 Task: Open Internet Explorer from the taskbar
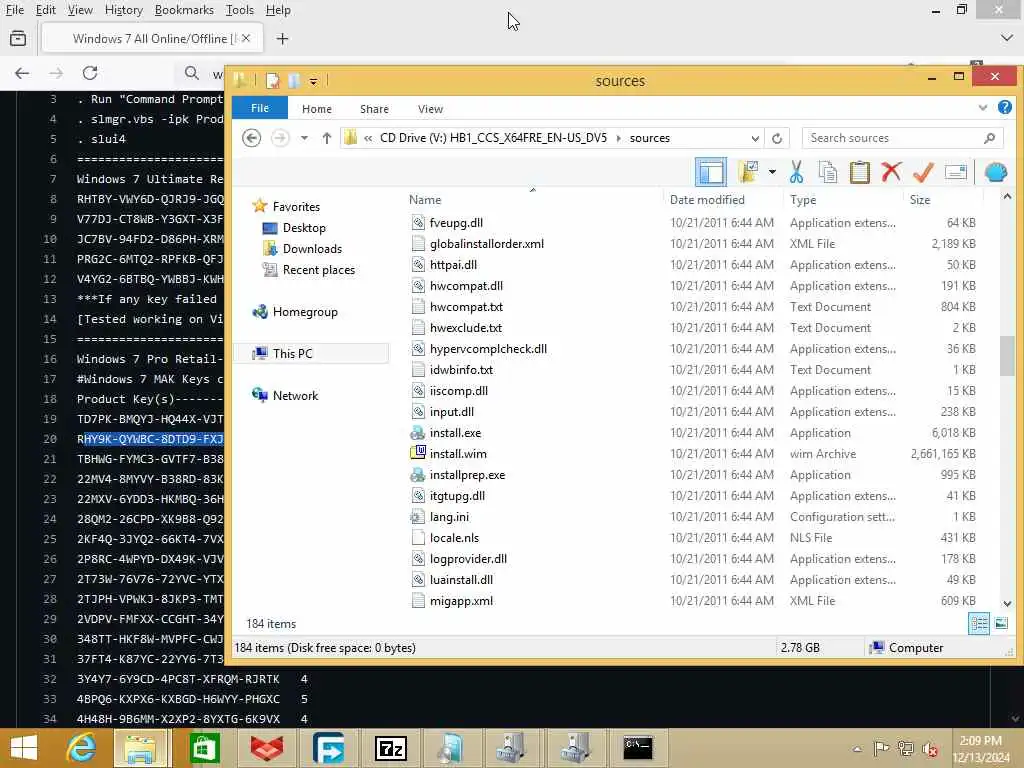(81, 748)
